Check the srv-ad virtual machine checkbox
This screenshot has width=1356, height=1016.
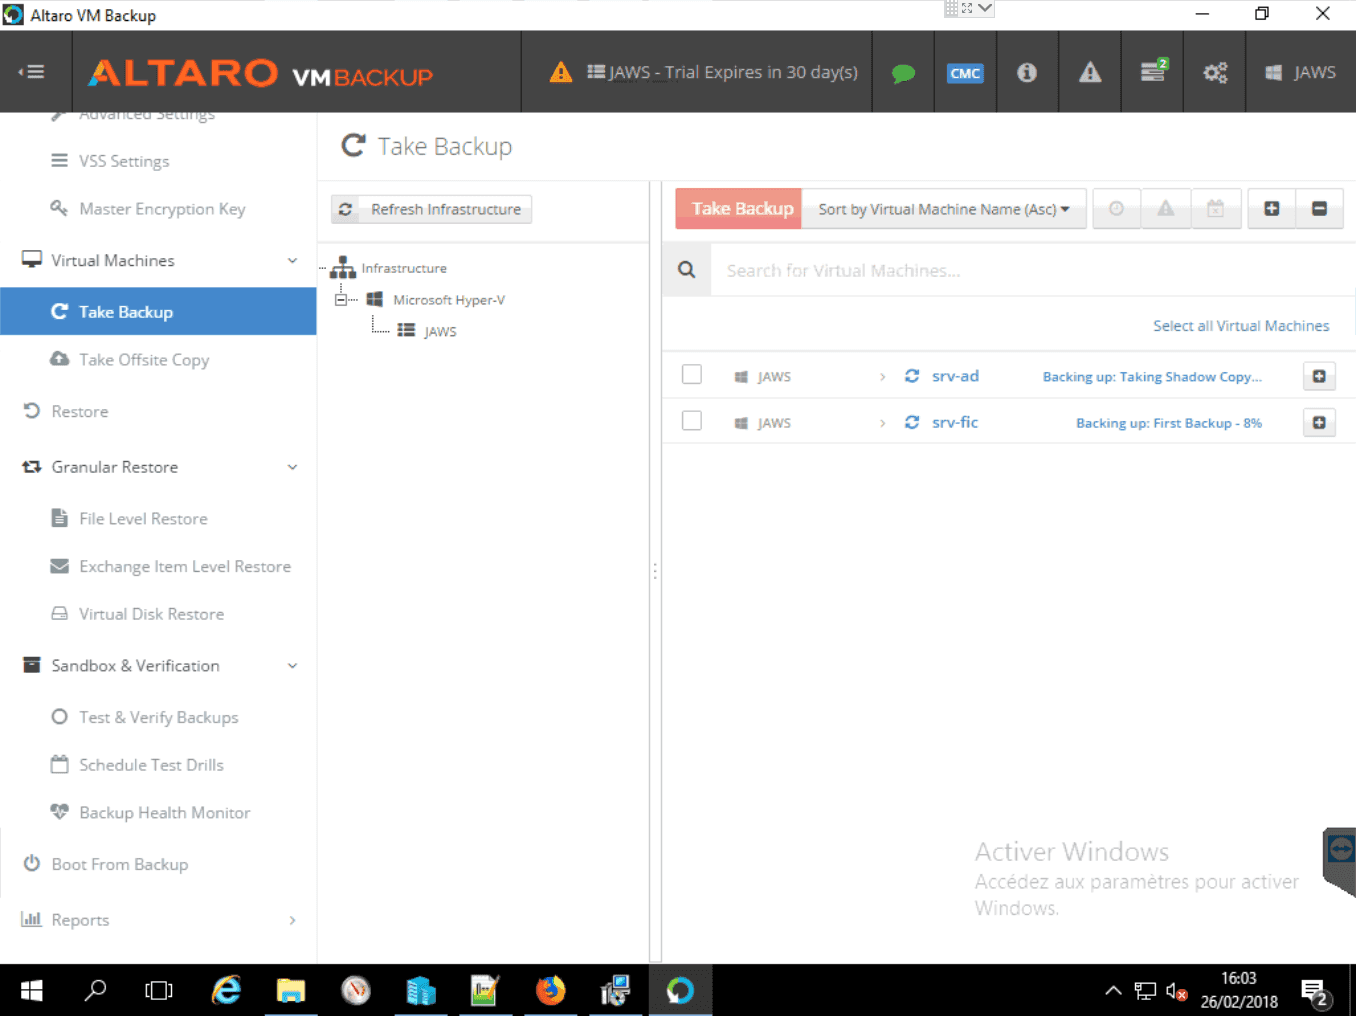(691, 375)
